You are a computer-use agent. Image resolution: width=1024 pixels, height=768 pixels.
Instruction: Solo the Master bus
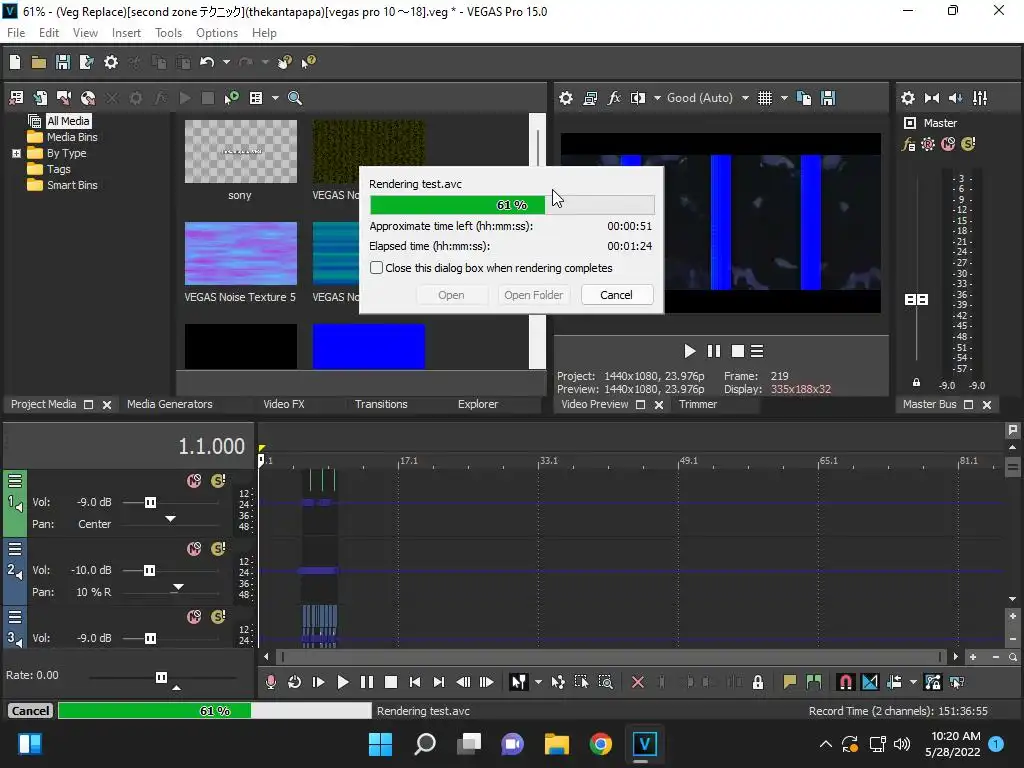968,144
